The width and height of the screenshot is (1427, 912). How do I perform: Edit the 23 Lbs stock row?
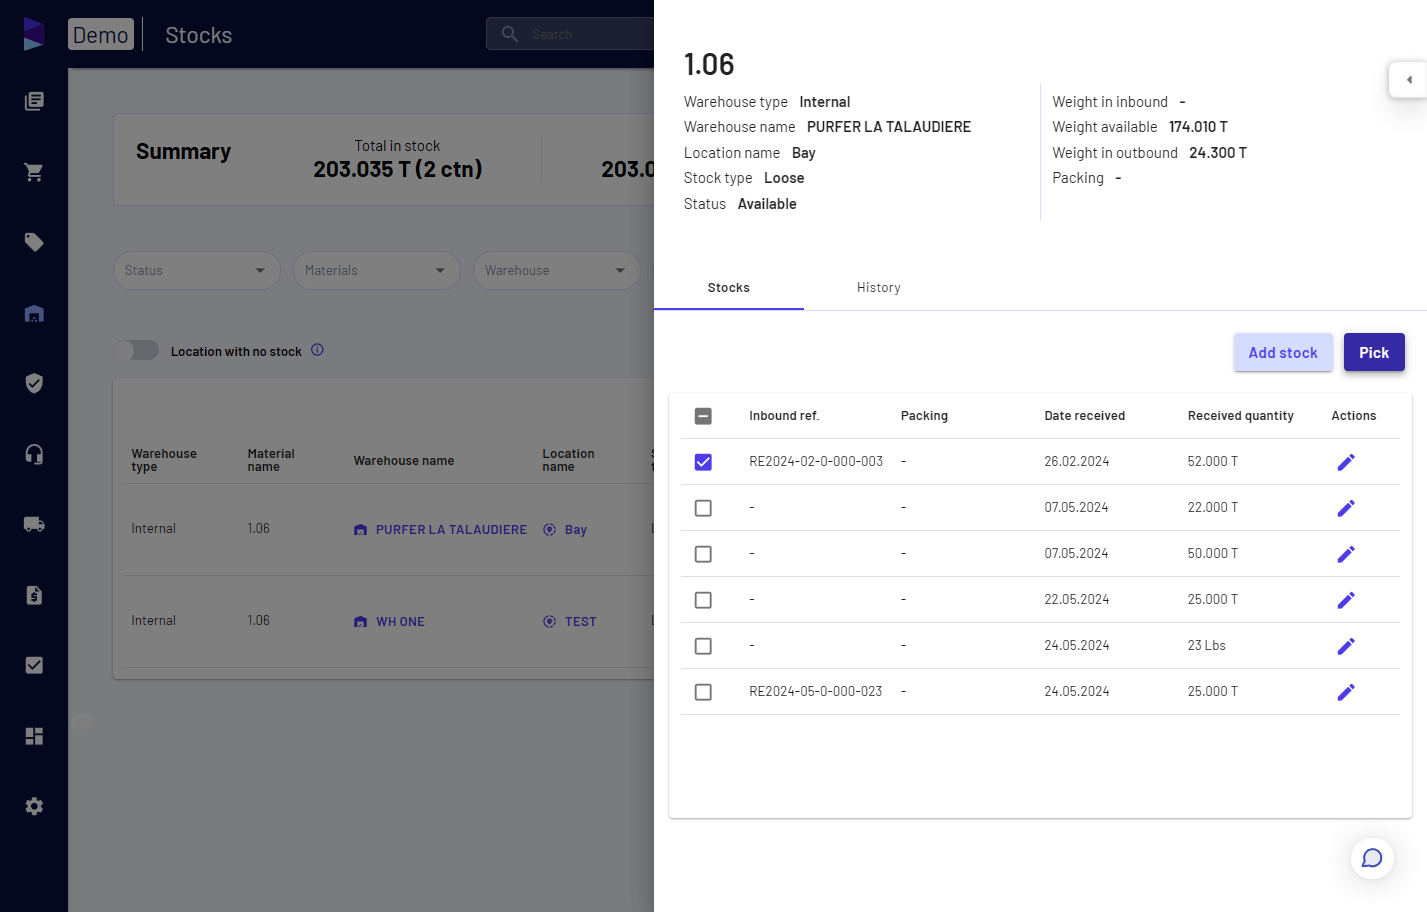pos(1346,646)
